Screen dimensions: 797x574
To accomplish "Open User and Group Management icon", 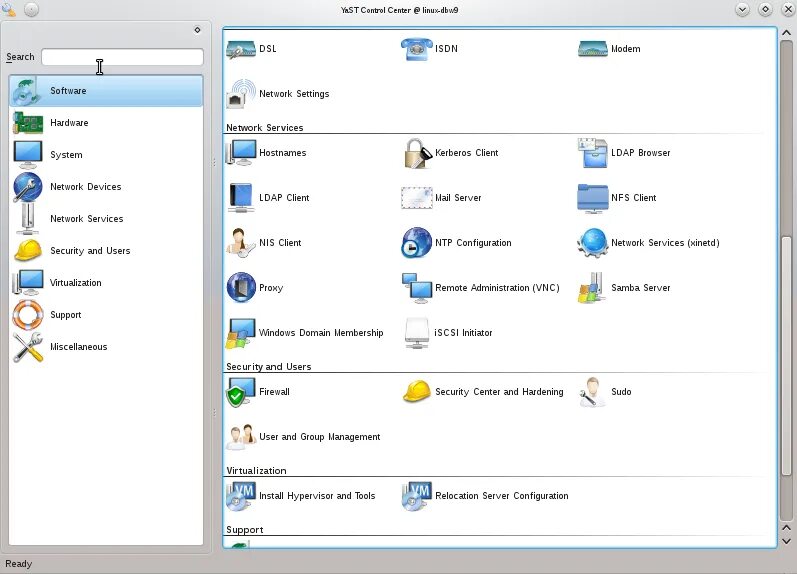I will click(x=240, y=437).
